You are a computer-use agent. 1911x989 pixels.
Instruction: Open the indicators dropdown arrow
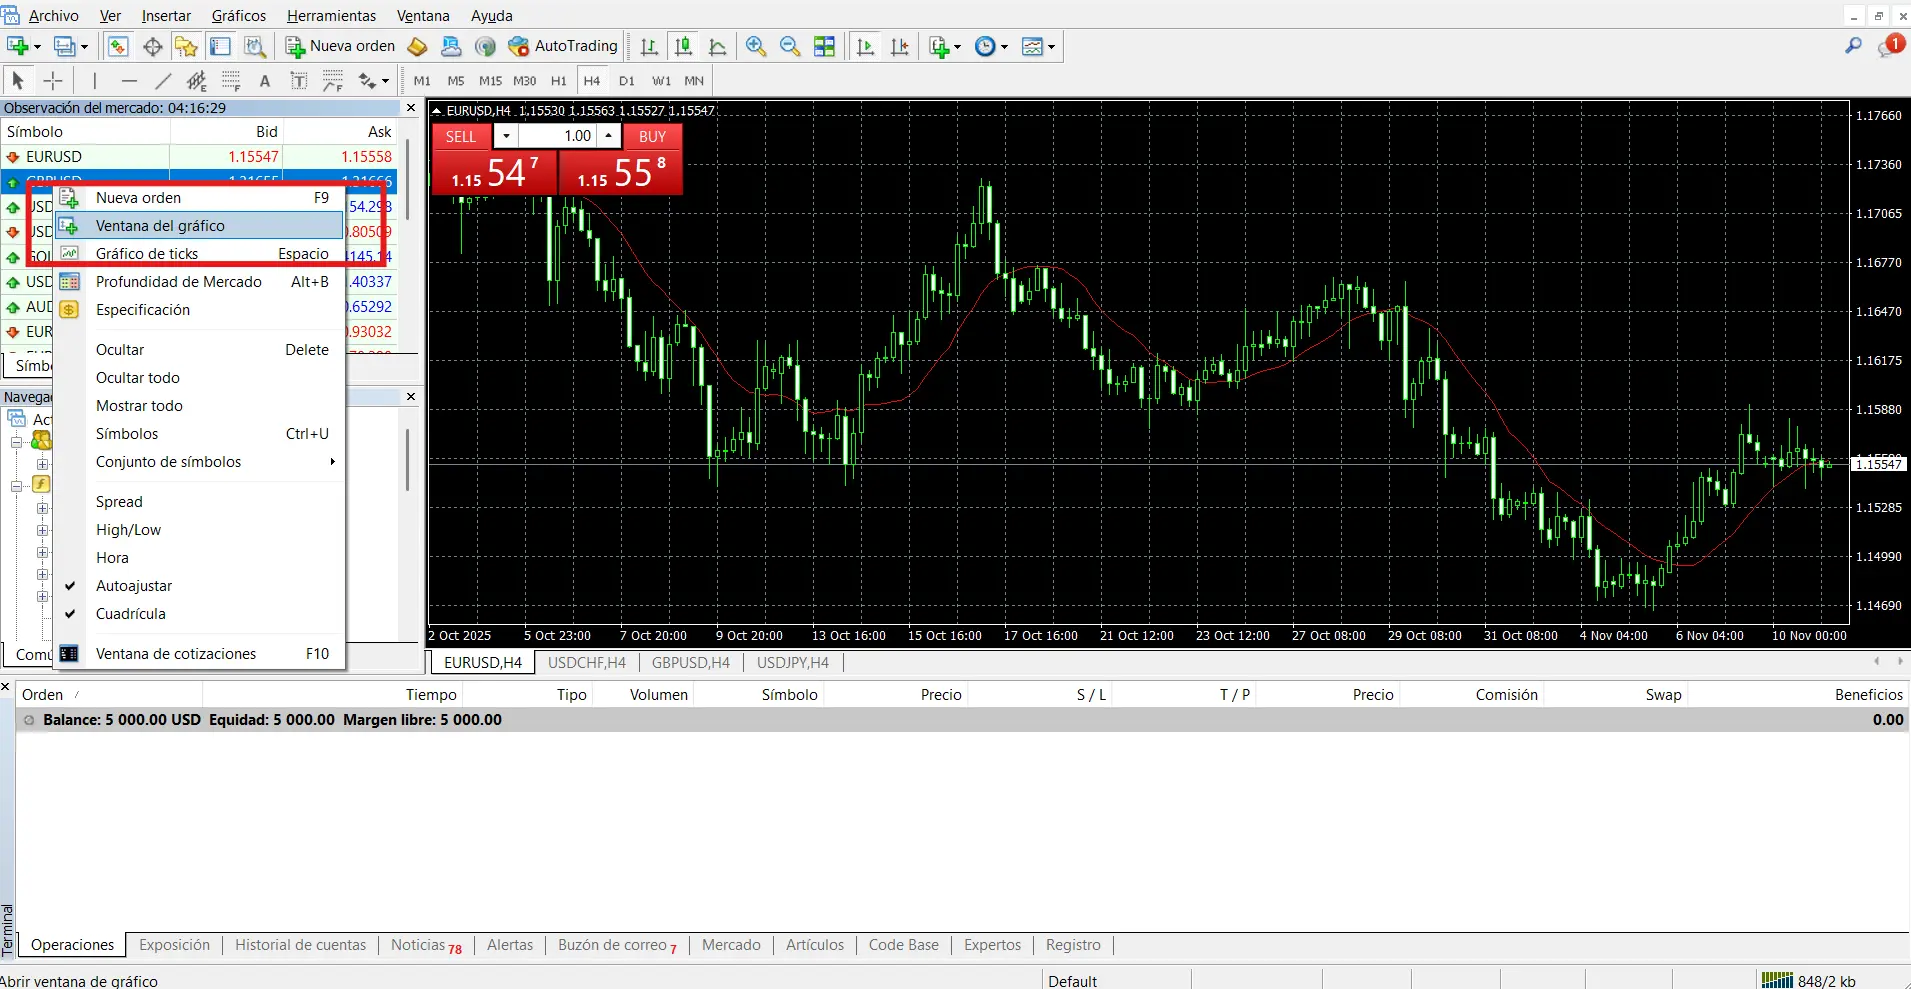tap(957, 46)
